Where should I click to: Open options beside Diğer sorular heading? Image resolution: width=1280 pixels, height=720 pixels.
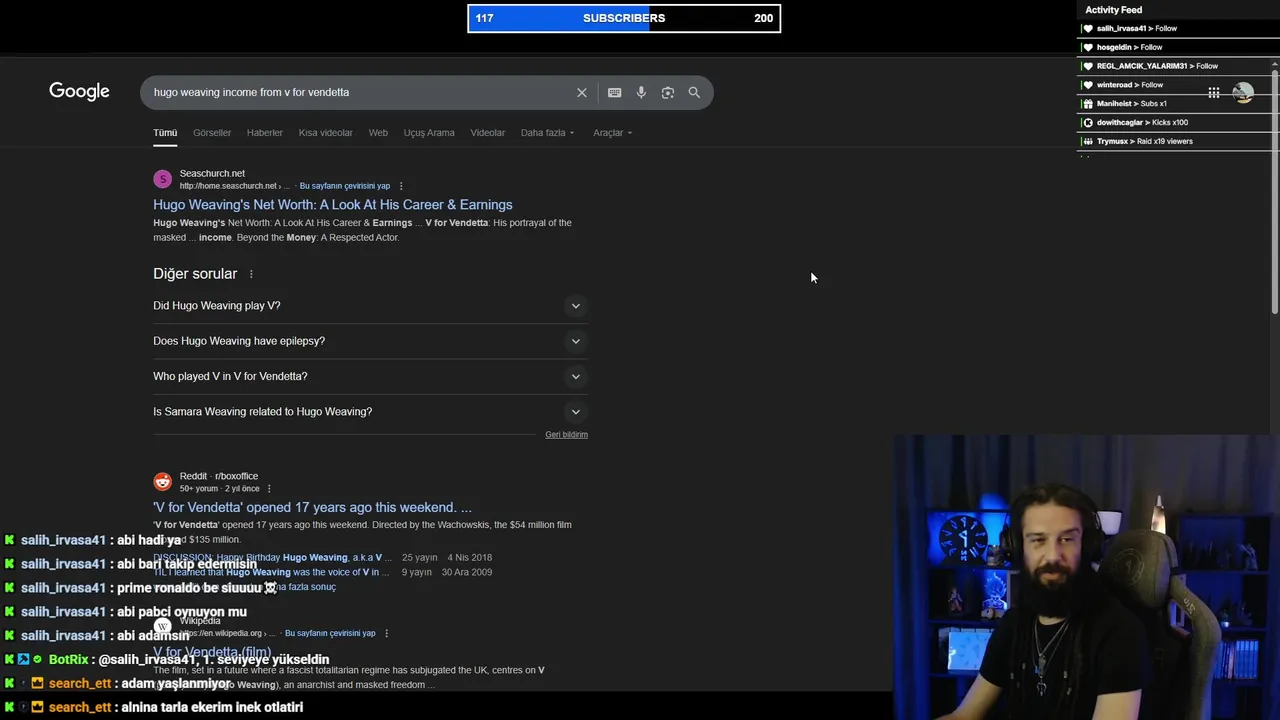[251, 274]
